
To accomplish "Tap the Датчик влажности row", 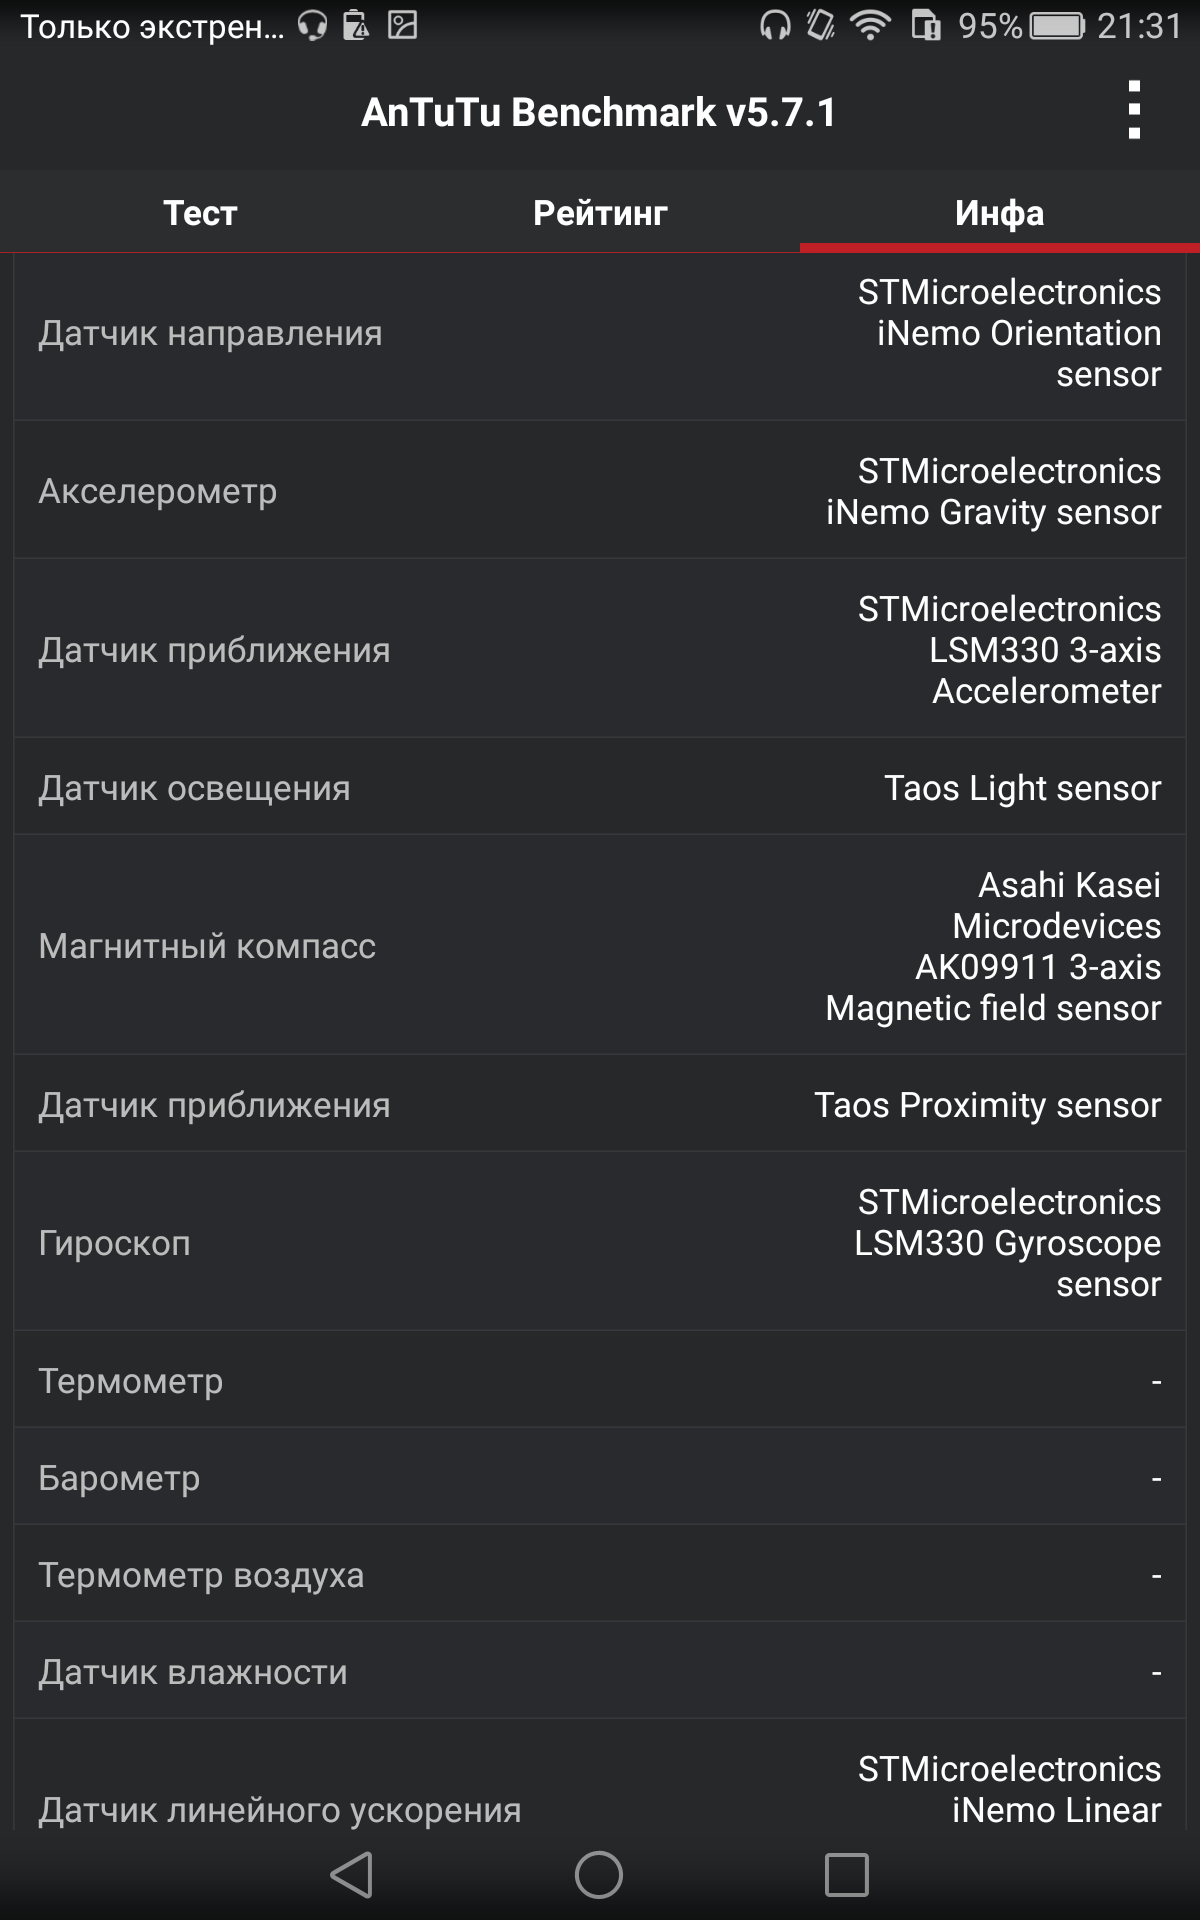I will [600, 1671].
